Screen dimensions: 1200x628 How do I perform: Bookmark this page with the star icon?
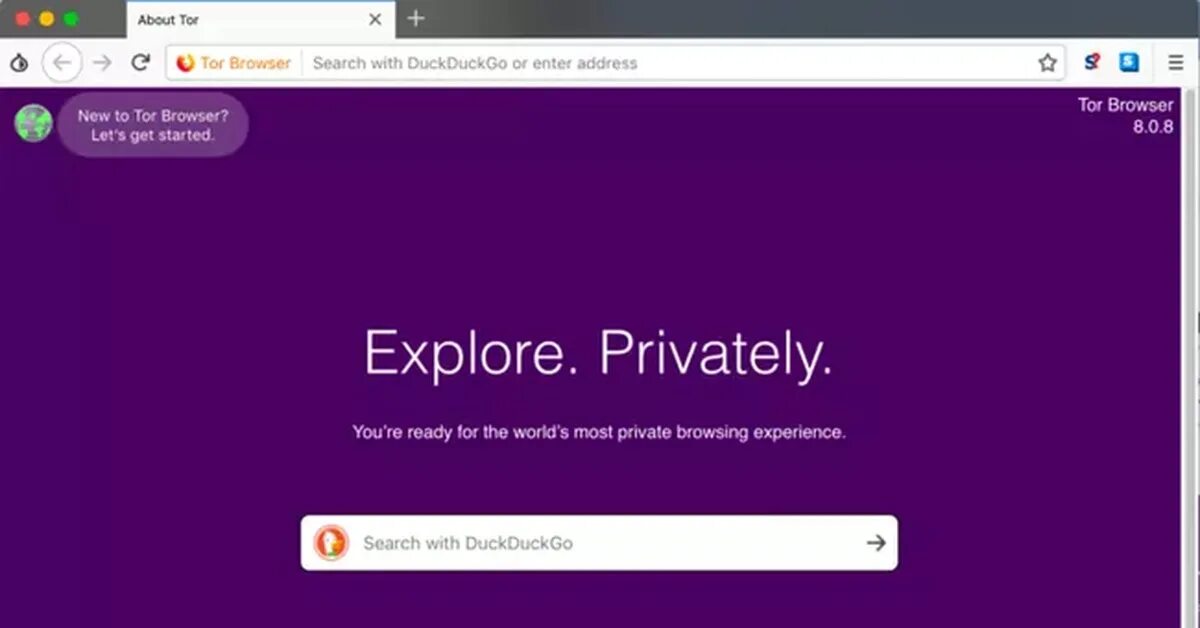click(x=1047, y=63)
